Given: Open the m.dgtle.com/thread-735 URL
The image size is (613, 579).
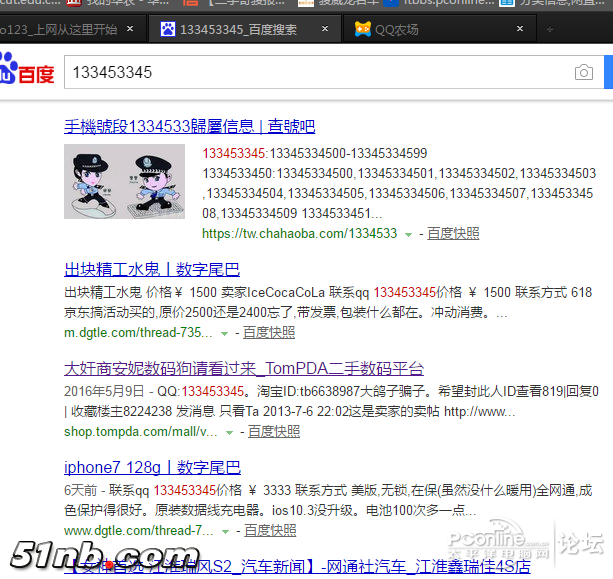Looking at the screenshot, I should [x=138, y=333].
